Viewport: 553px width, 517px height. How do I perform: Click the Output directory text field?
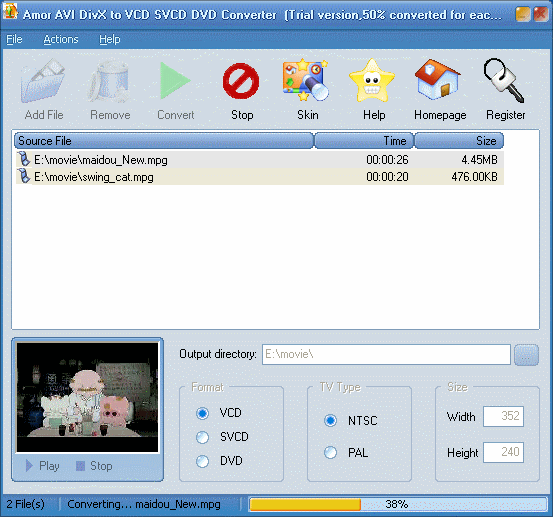click(x=386, y=354)
